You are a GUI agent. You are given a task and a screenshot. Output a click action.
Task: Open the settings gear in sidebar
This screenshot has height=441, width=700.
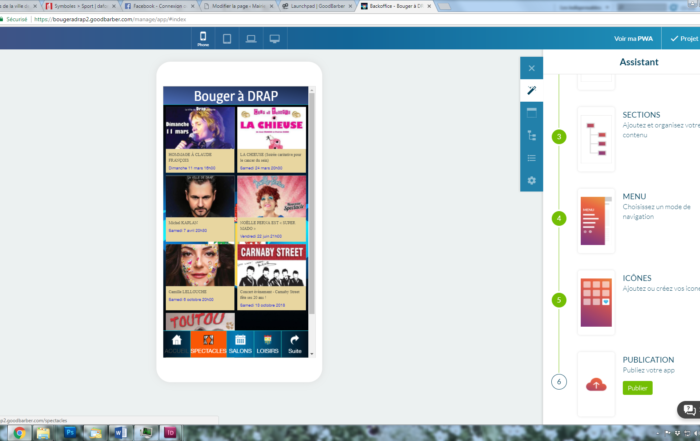[531, 180]
